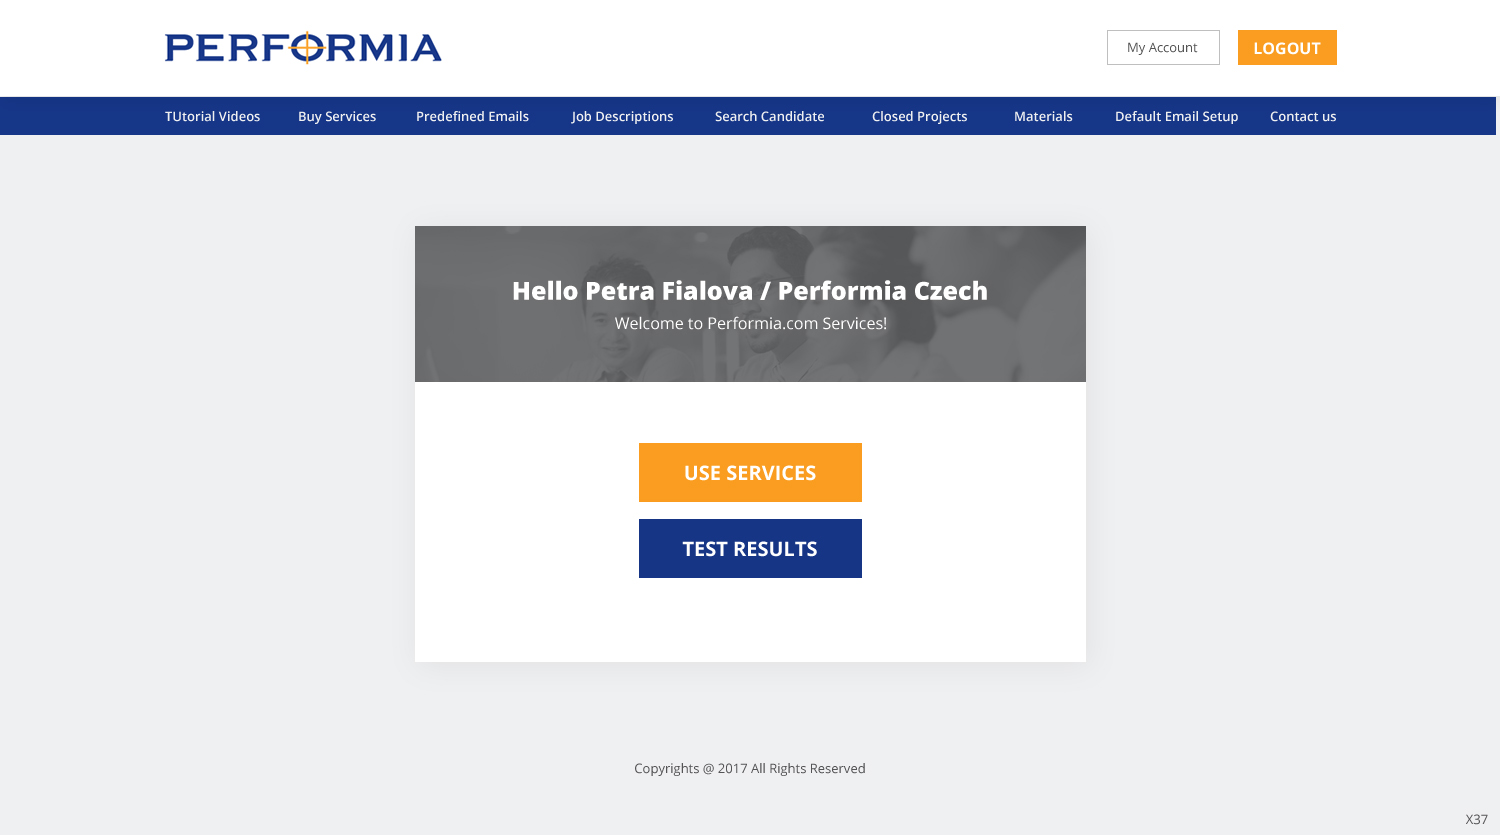Select the Predefined Emails menu item
This screenshot has width=1500, height=835.
(x=472, y=116)
